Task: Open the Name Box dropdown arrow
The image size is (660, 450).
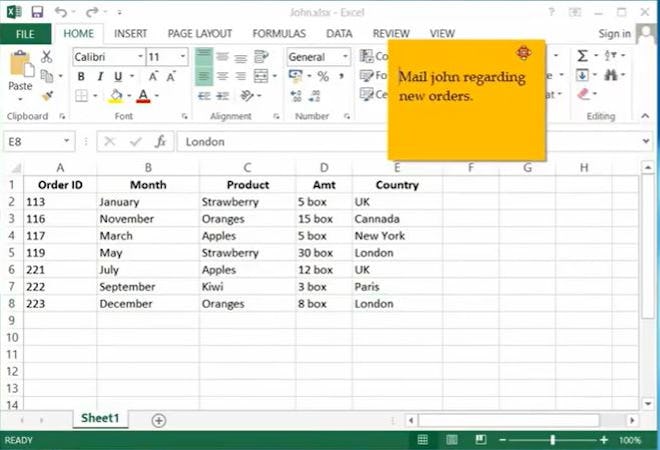Action: pos(67,141)
